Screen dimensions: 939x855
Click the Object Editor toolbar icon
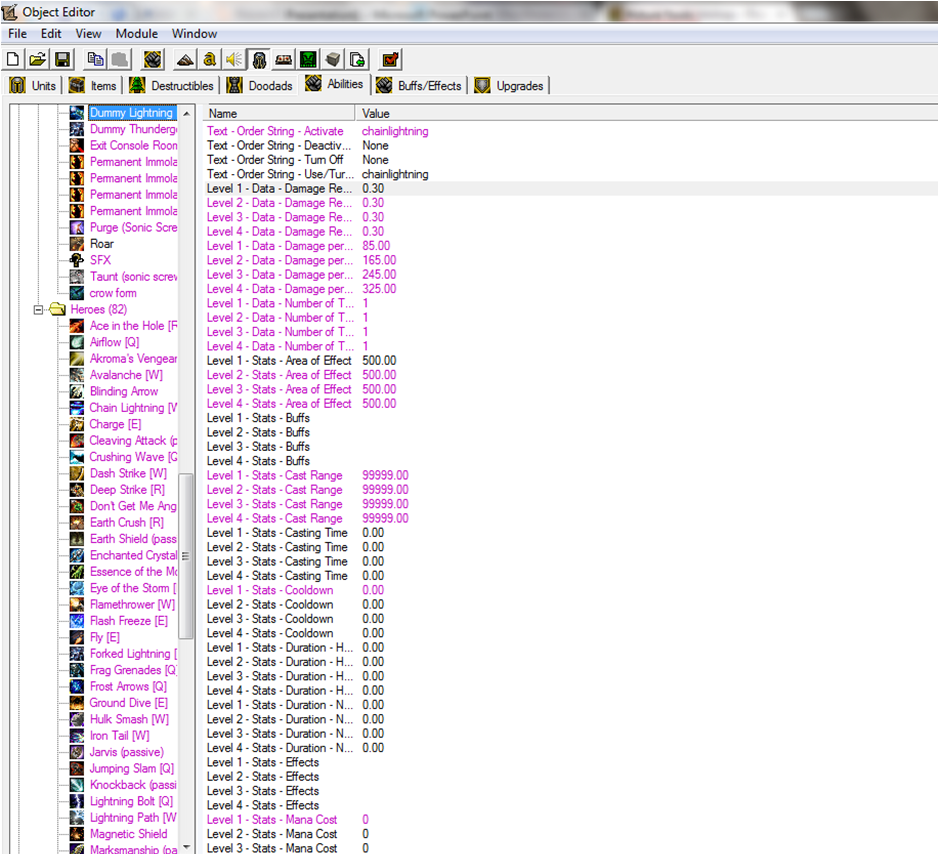point(259,59)
